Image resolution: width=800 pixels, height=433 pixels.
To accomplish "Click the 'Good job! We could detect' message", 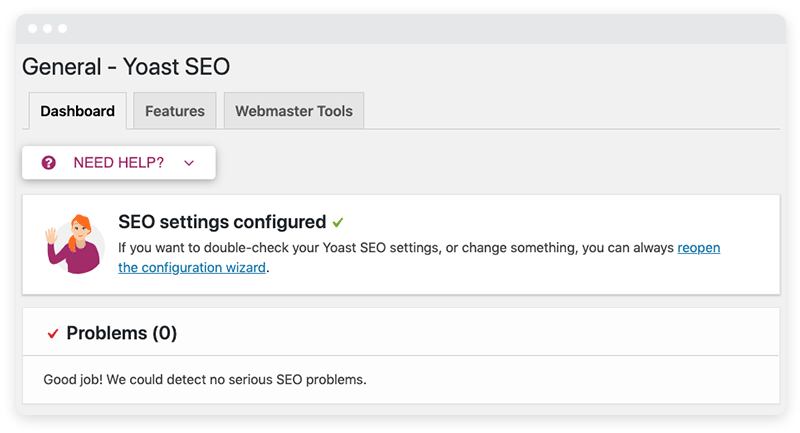I will [x=205, y=379].
